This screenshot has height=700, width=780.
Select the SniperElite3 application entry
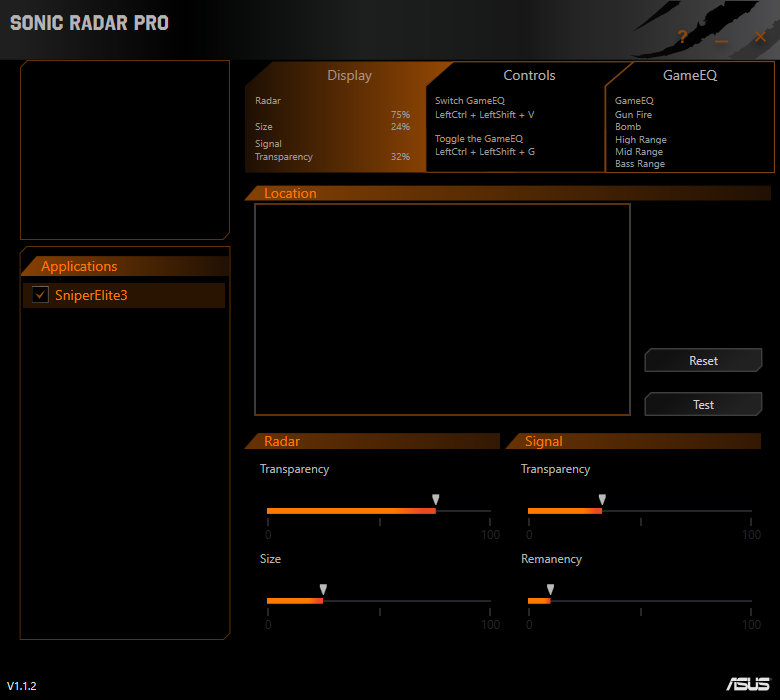pyautogui.click(x=91, y=295)
